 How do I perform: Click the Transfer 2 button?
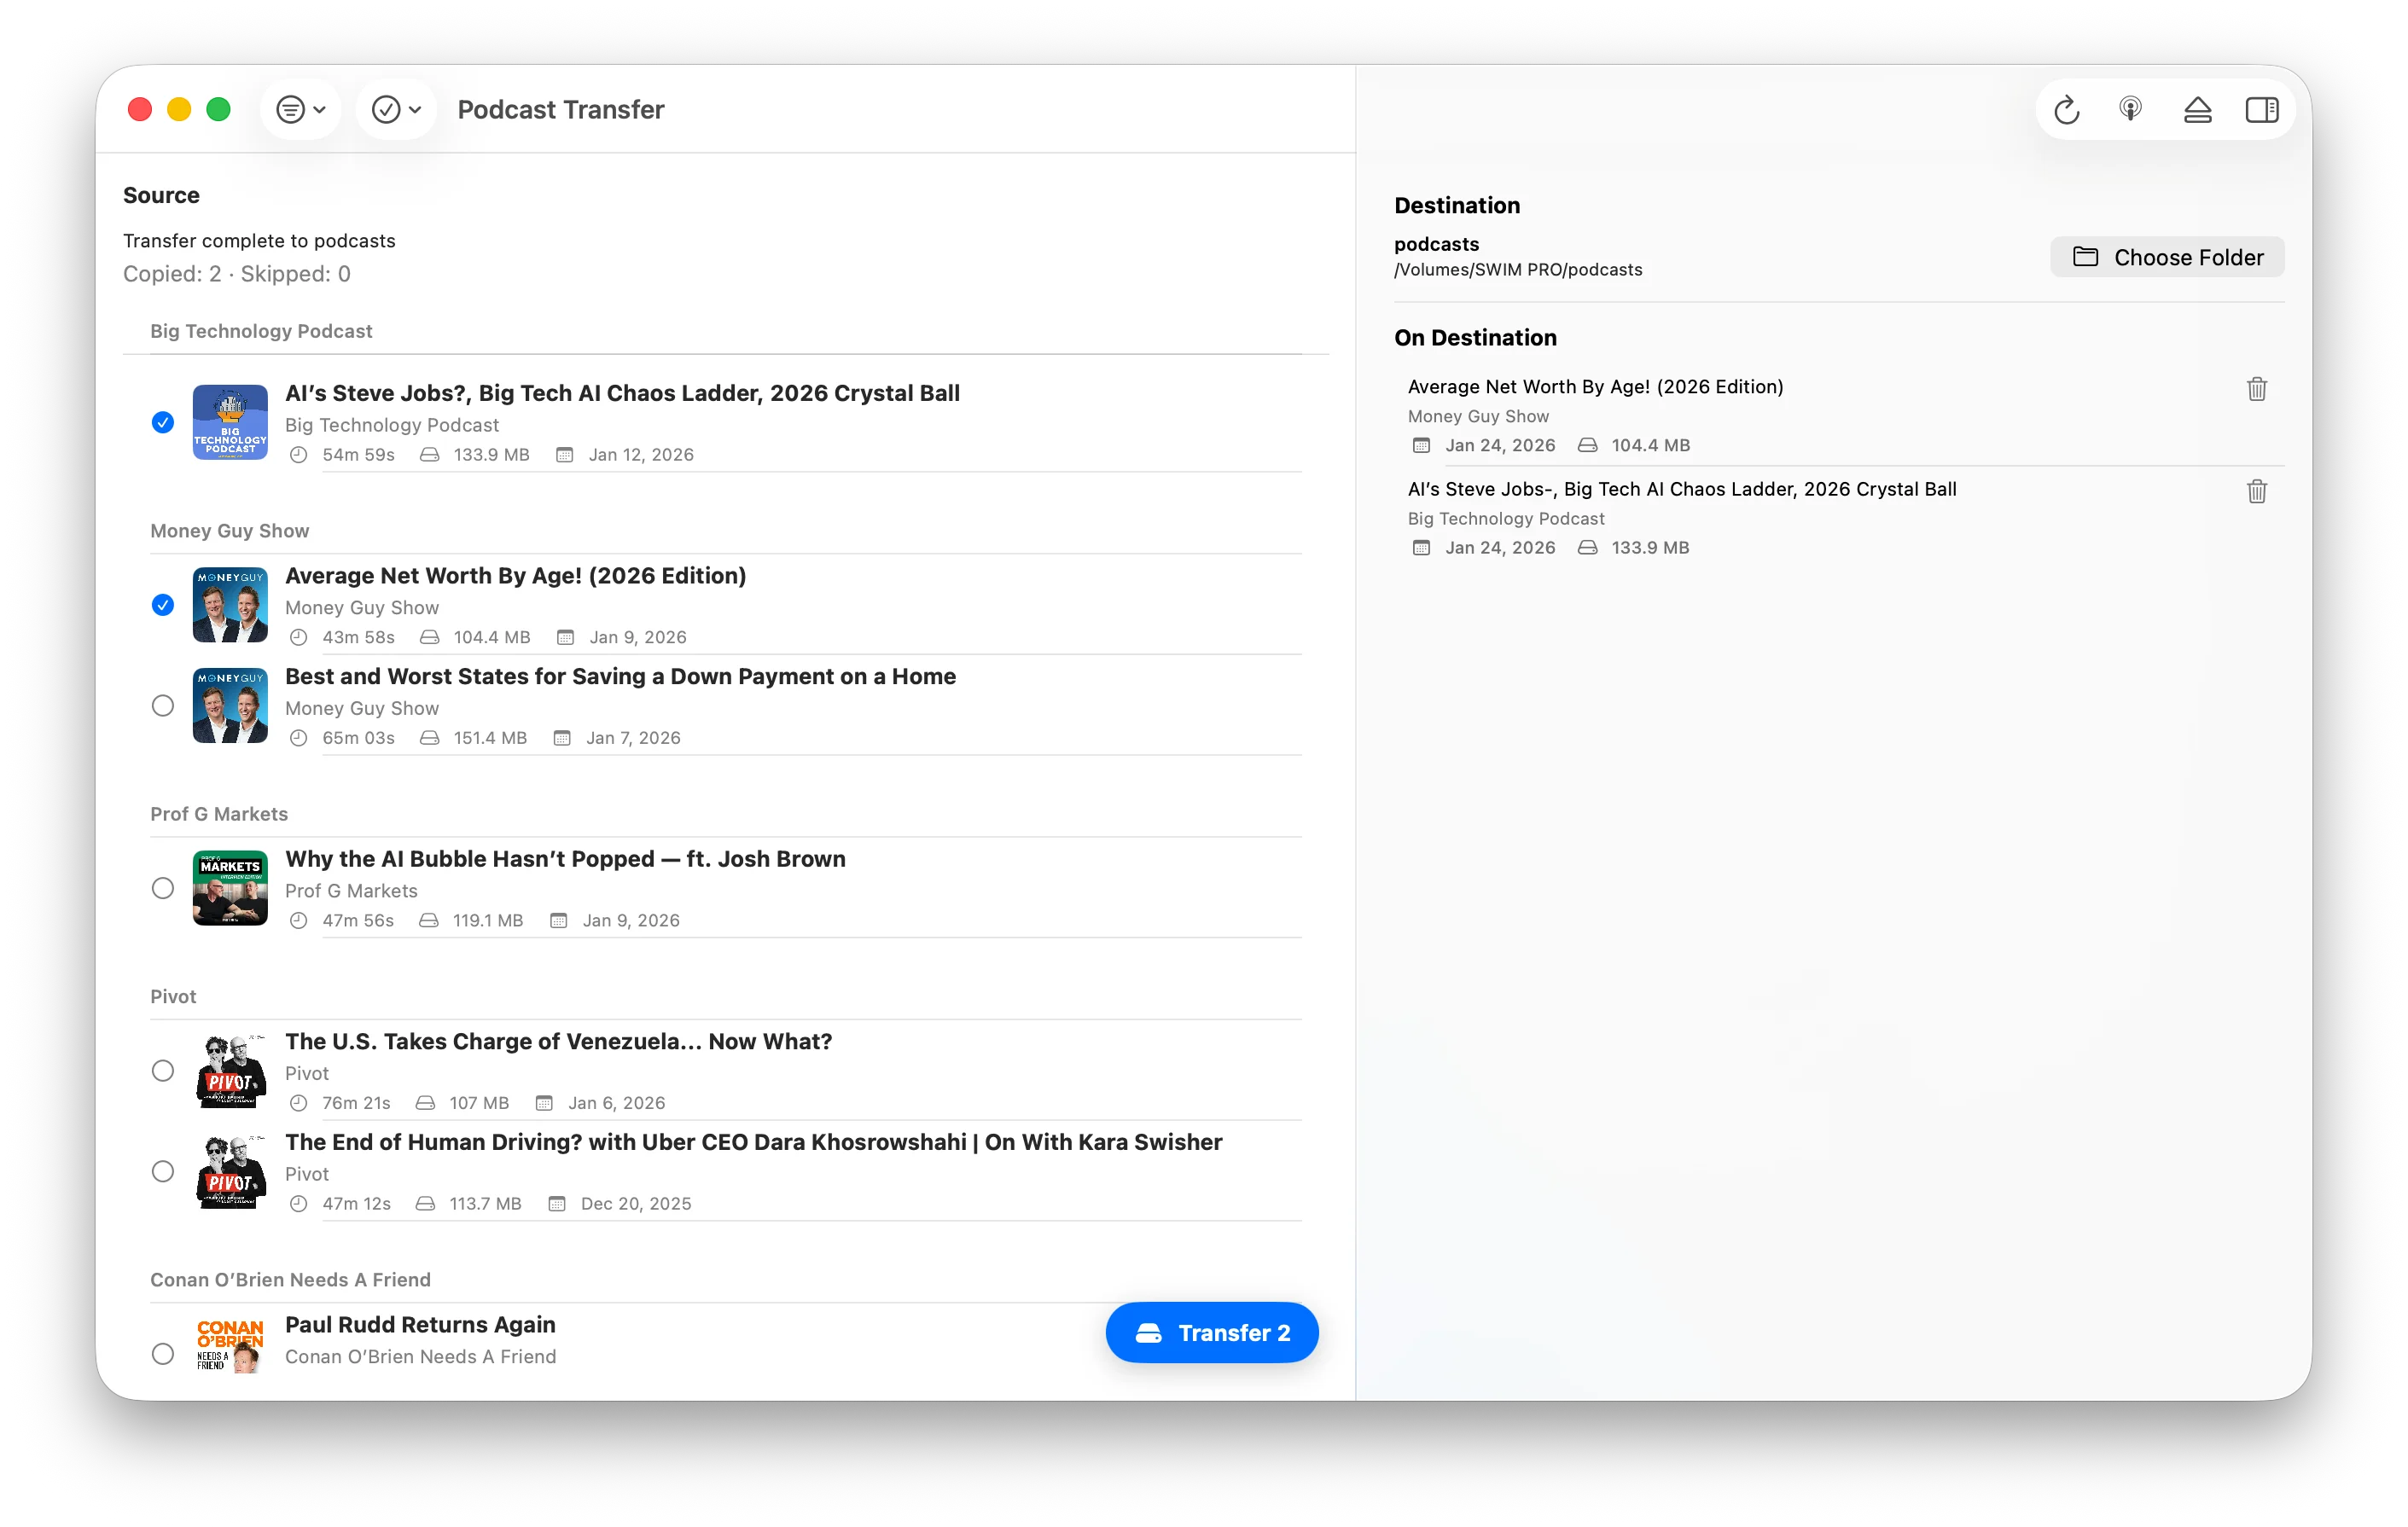(1211, 1332)
